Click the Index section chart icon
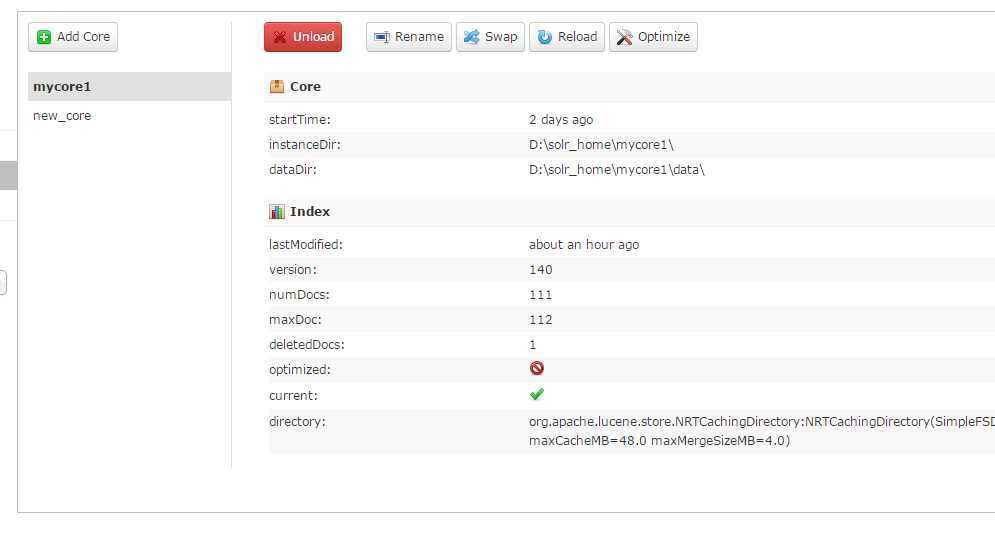Viewport: 995px width, 548px height. (x=277, y=212)
